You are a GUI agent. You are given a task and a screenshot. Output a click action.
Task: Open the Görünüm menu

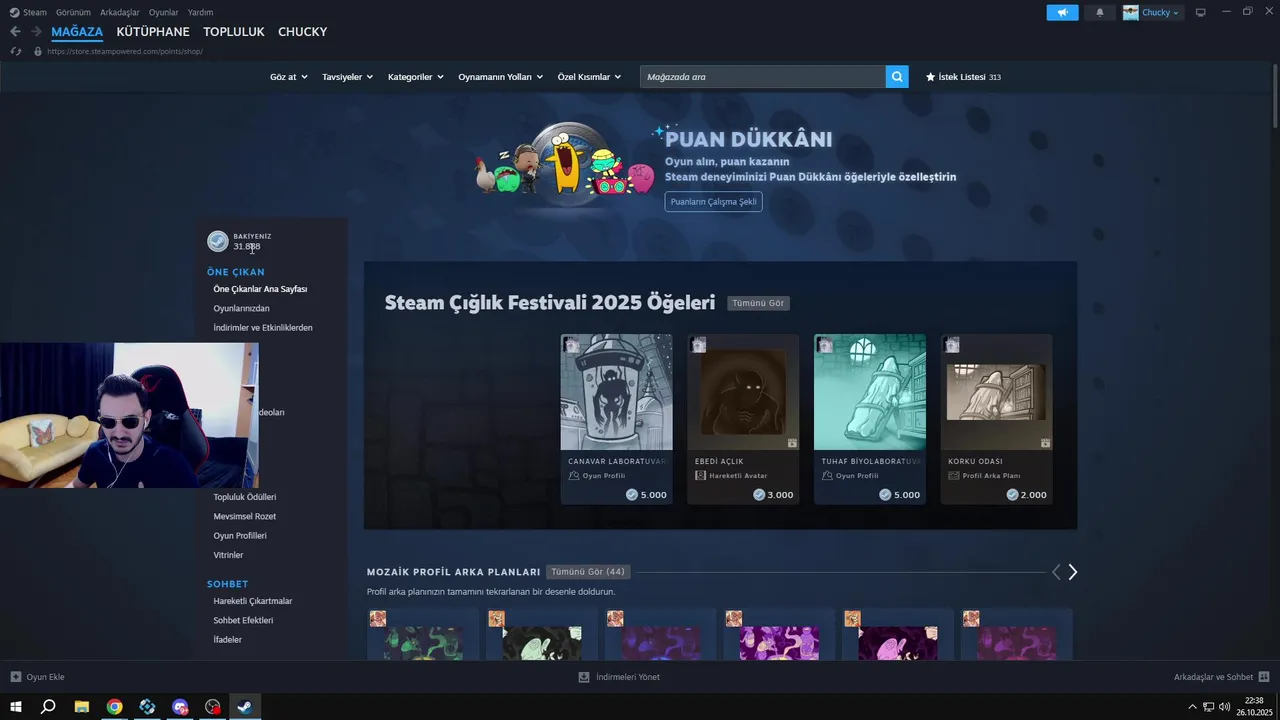click(73, 12)
